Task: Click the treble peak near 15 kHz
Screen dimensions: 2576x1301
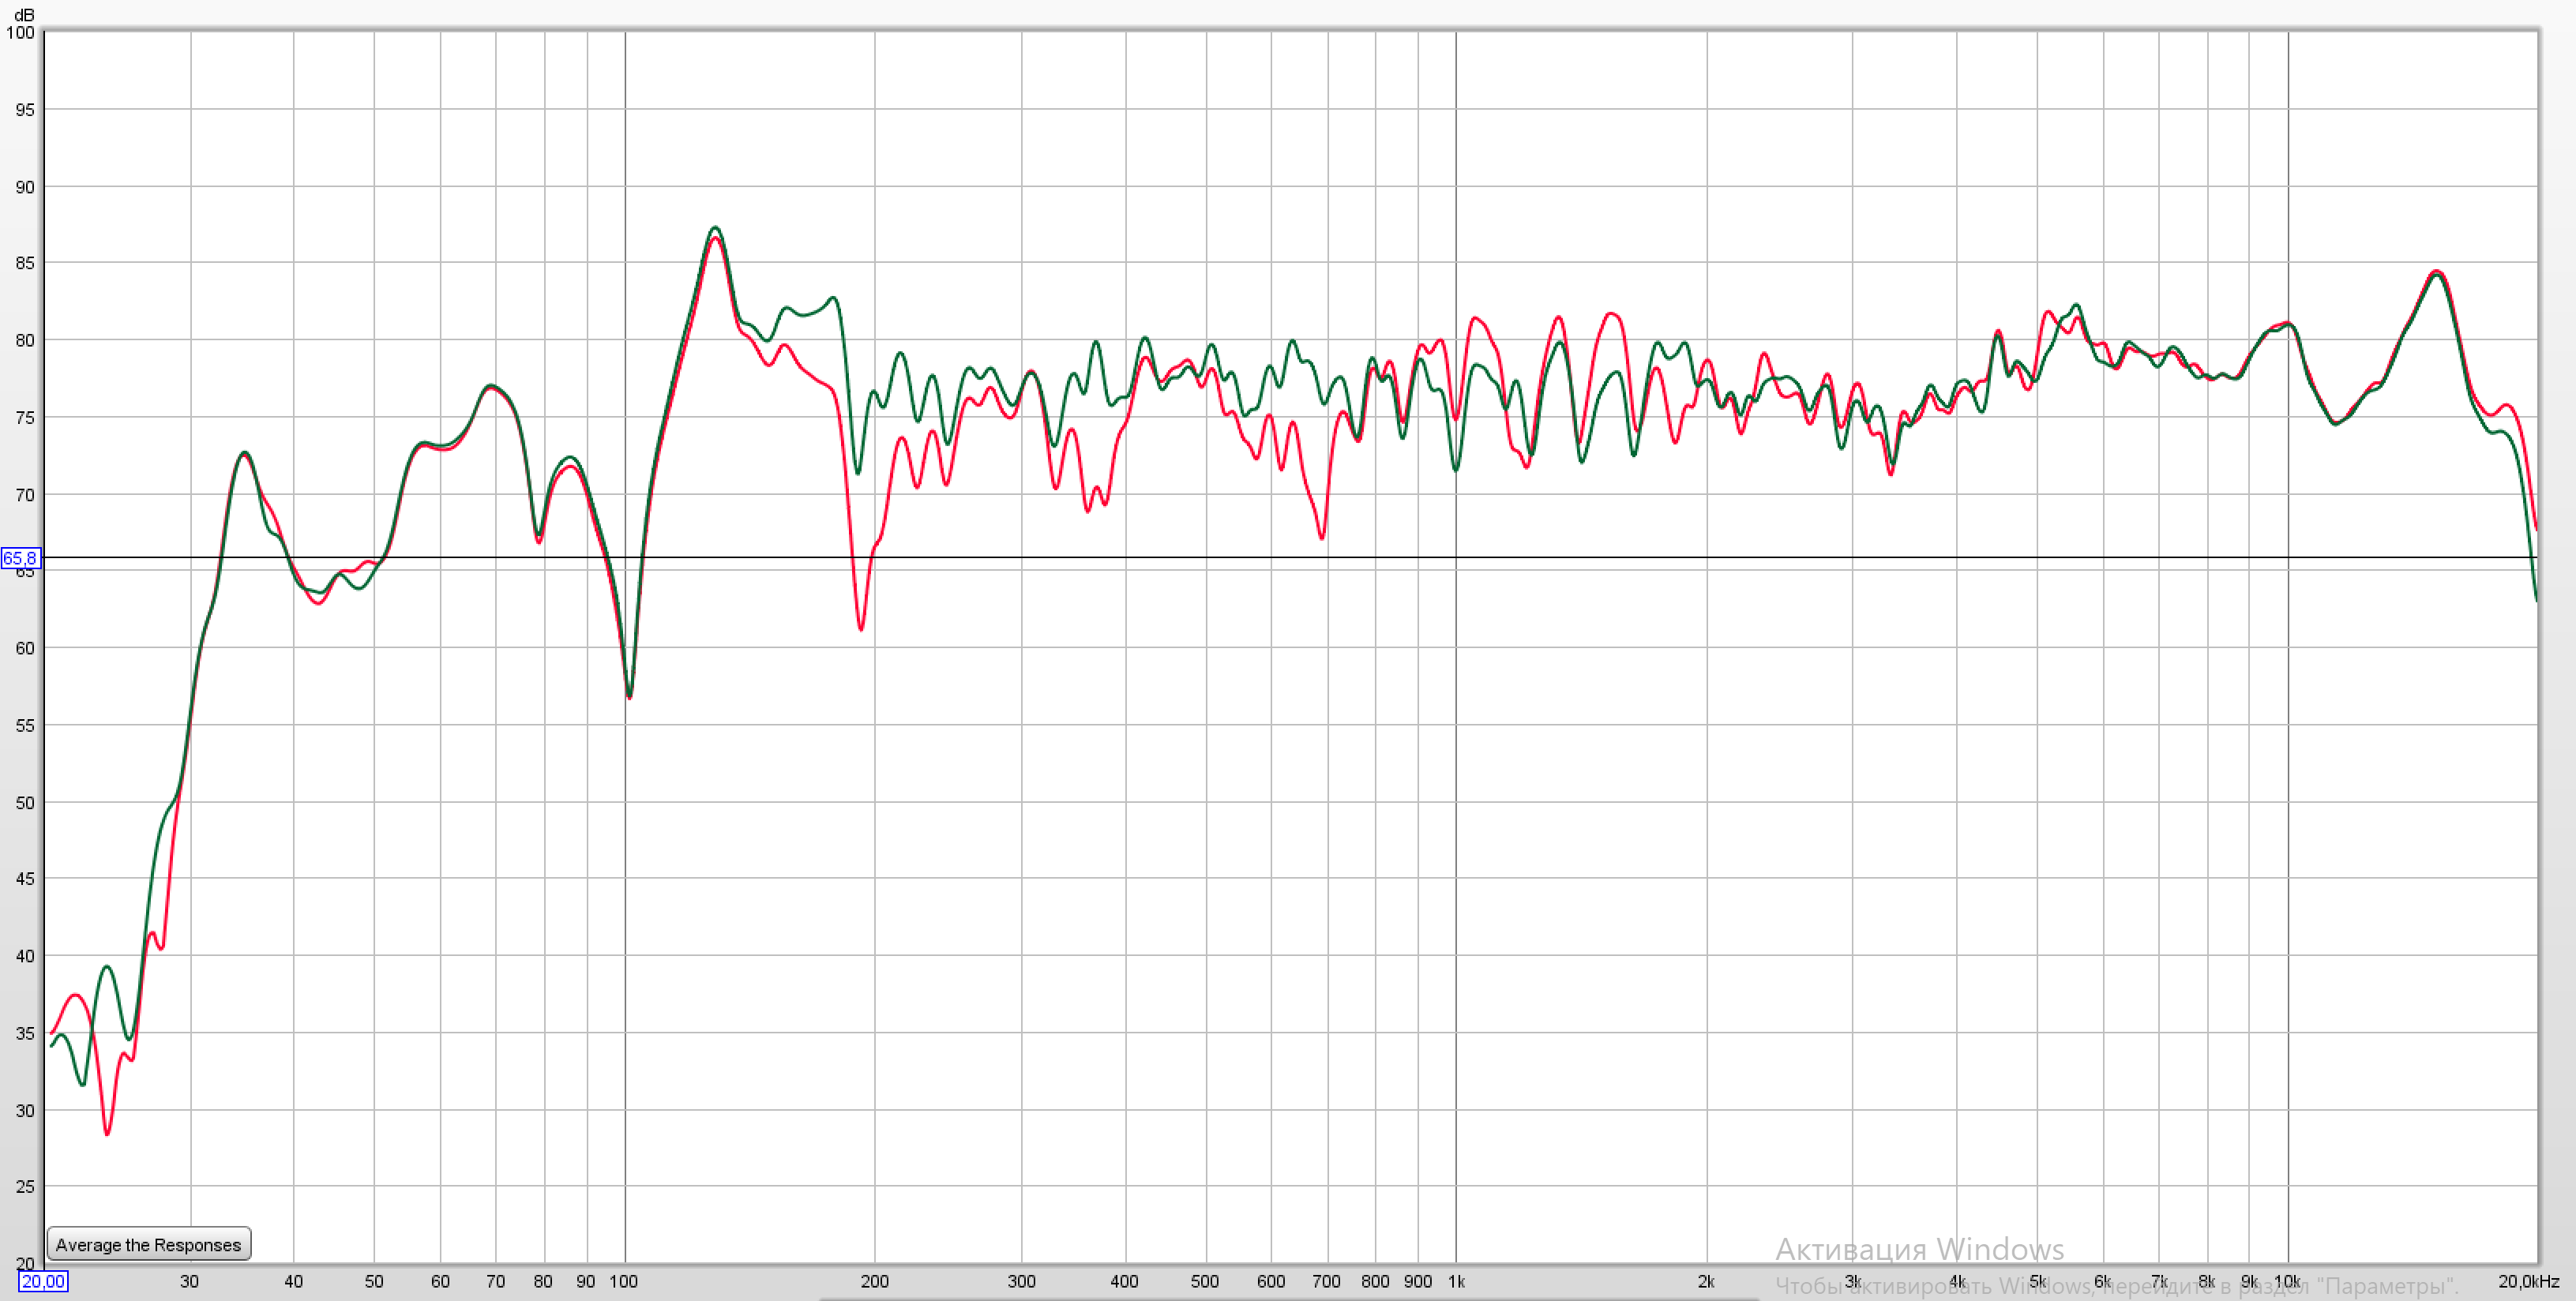Action: [2437, 272]
